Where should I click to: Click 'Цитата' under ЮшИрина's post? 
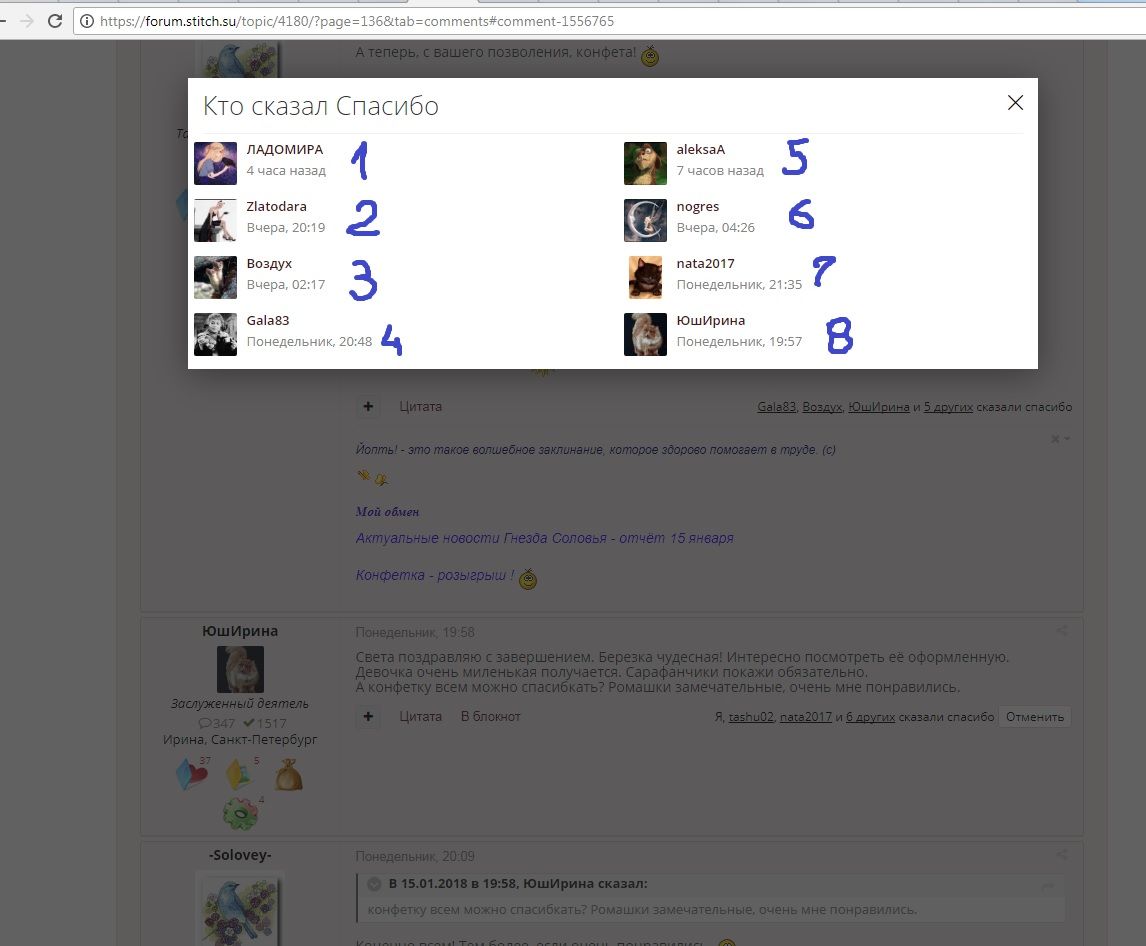[420, 716]
